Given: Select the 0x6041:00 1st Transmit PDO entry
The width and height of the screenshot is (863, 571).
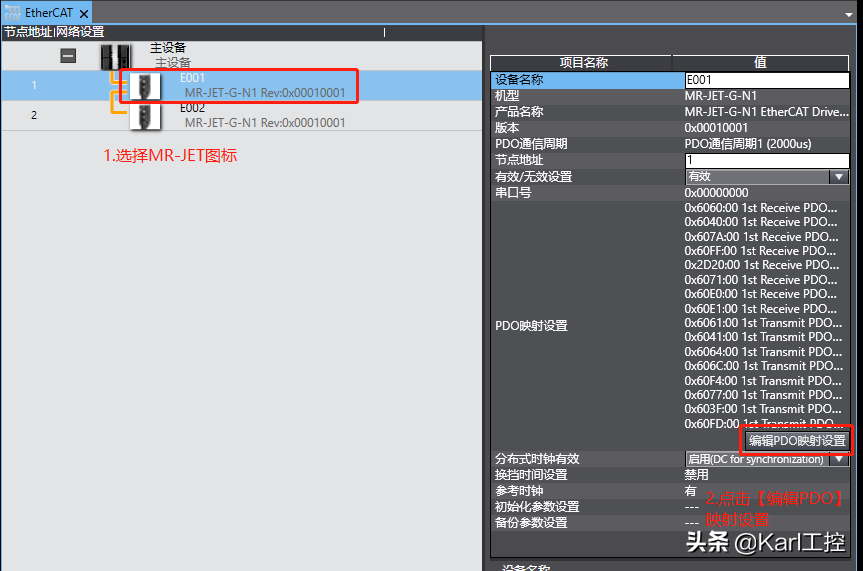Looking at the screenshot, I should (761, 337).
